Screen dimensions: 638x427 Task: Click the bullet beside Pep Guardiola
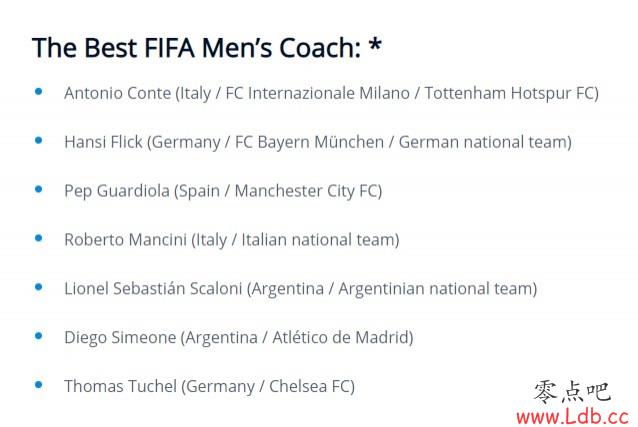pos(39,189)
